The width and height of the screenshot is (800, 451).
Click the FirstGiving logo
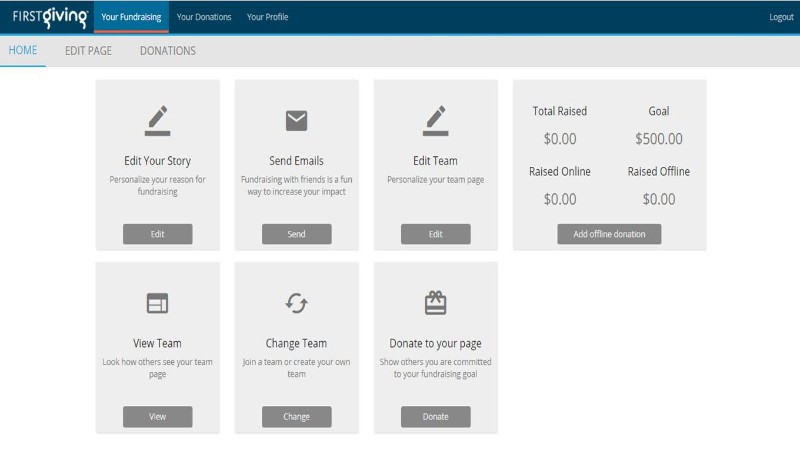(50, 17)
